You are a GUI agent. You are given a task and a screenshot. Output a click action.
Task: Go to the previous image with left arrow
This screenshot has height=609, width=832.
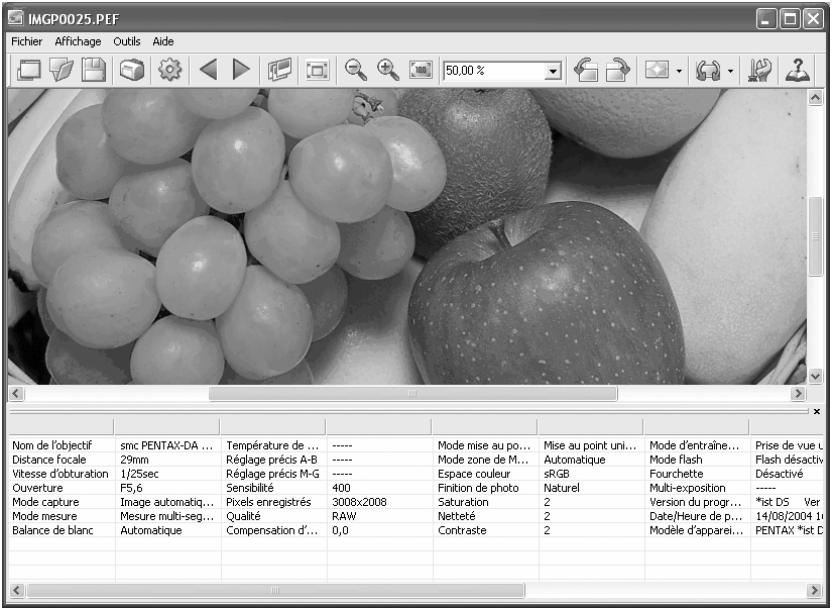pos(209,70)
